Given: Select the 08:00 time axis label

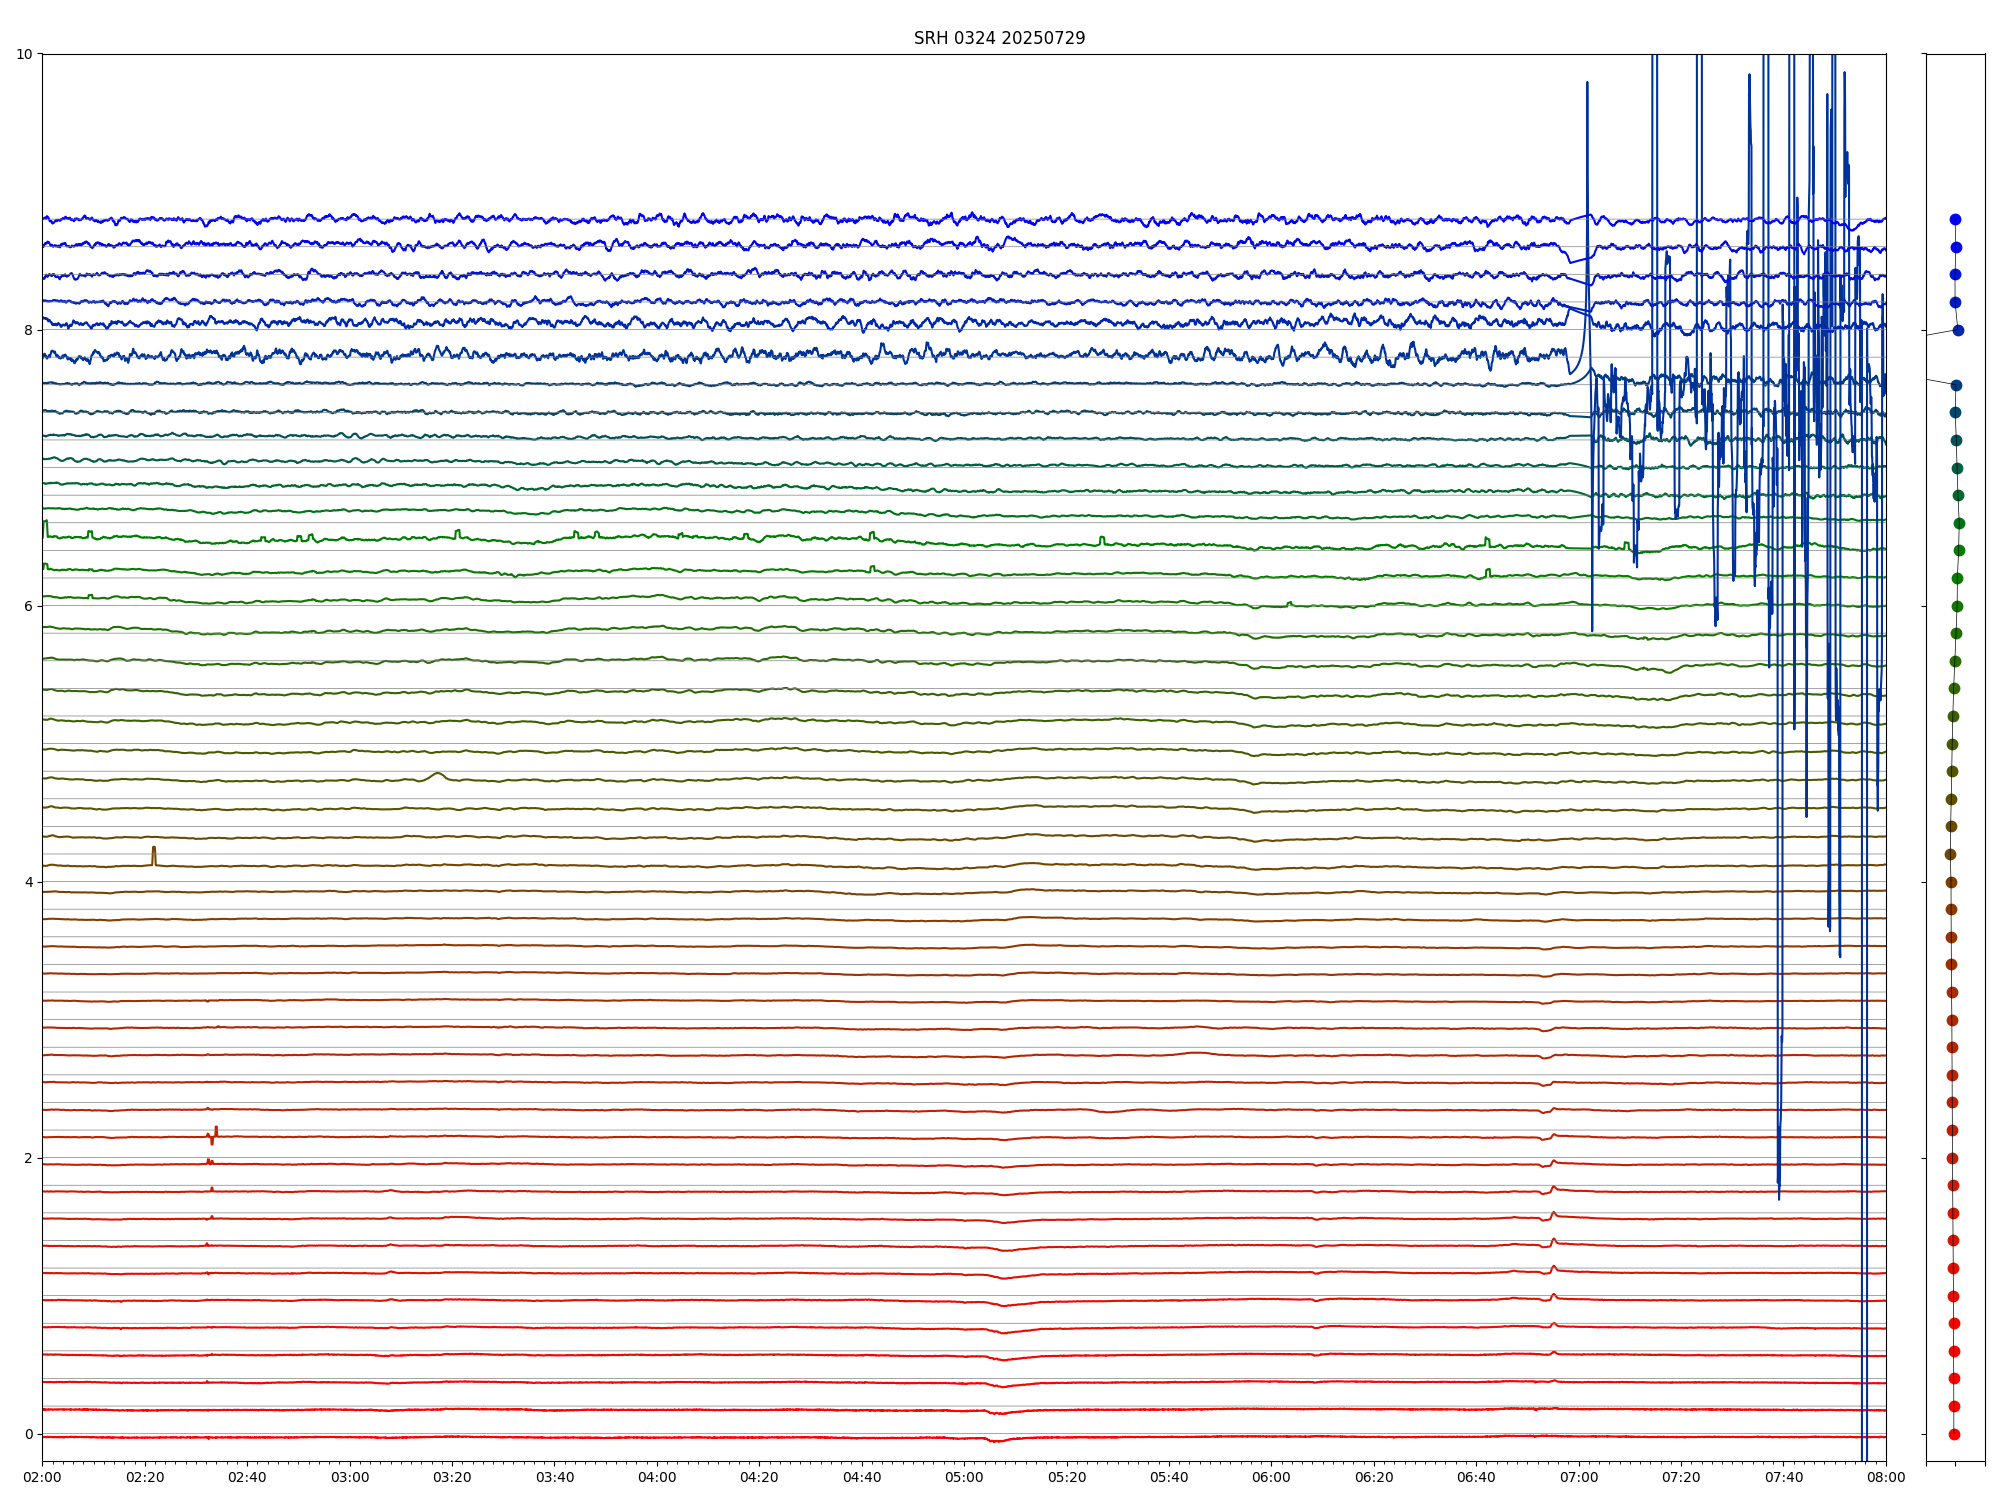Looking at the screenshot, I should 1886,1477.
